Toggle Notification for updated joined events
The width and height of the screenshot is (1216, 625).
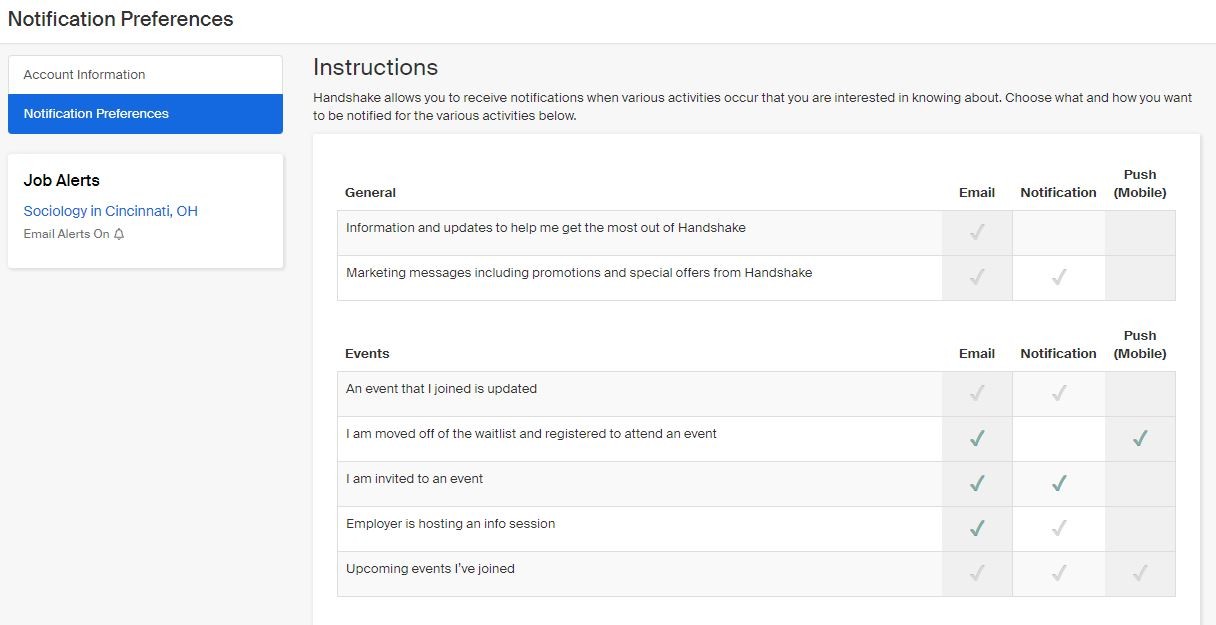click(1058, 393)
